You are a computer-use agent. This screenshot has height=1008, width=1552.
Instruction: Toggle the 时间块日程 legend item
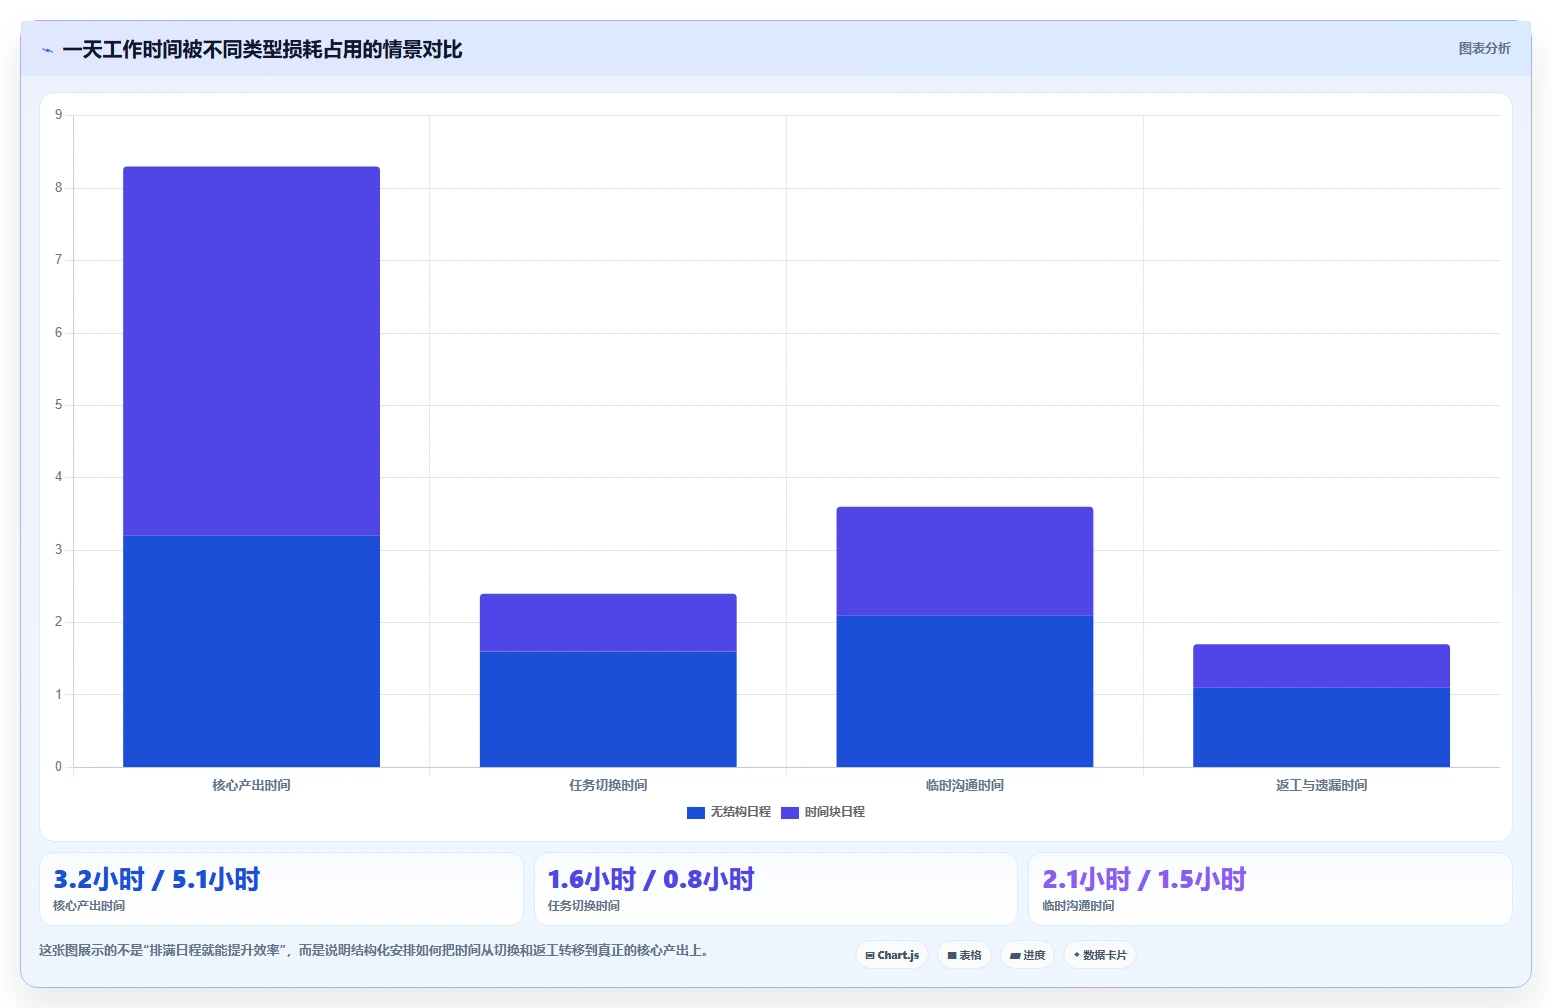[x=823, y=812]
